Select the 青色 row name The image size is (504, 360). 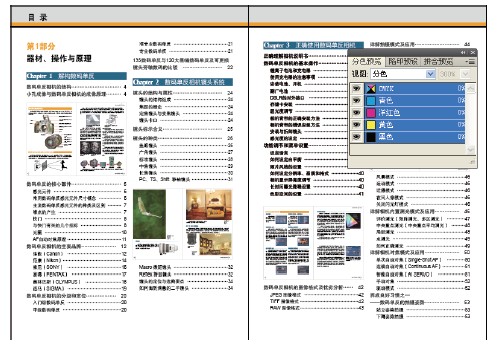click(x=386, y=100)
